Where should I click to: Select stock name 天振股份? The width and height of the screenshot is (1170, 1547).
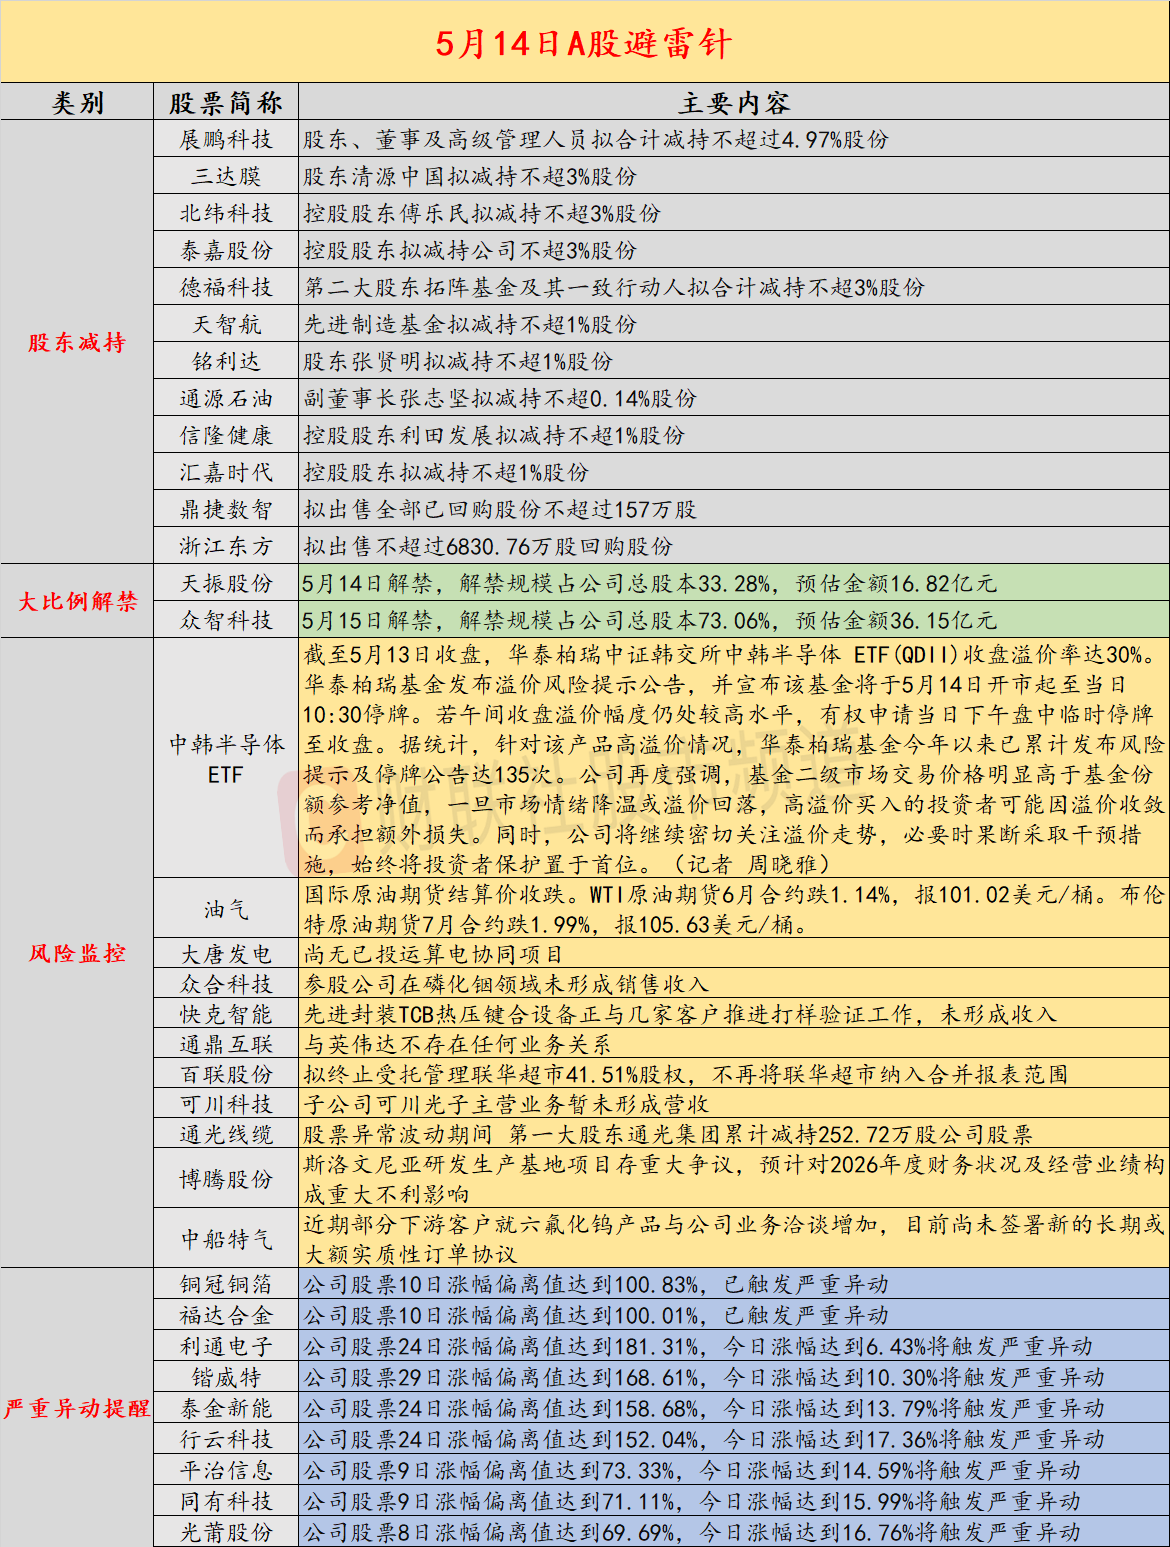pos(226,583)
